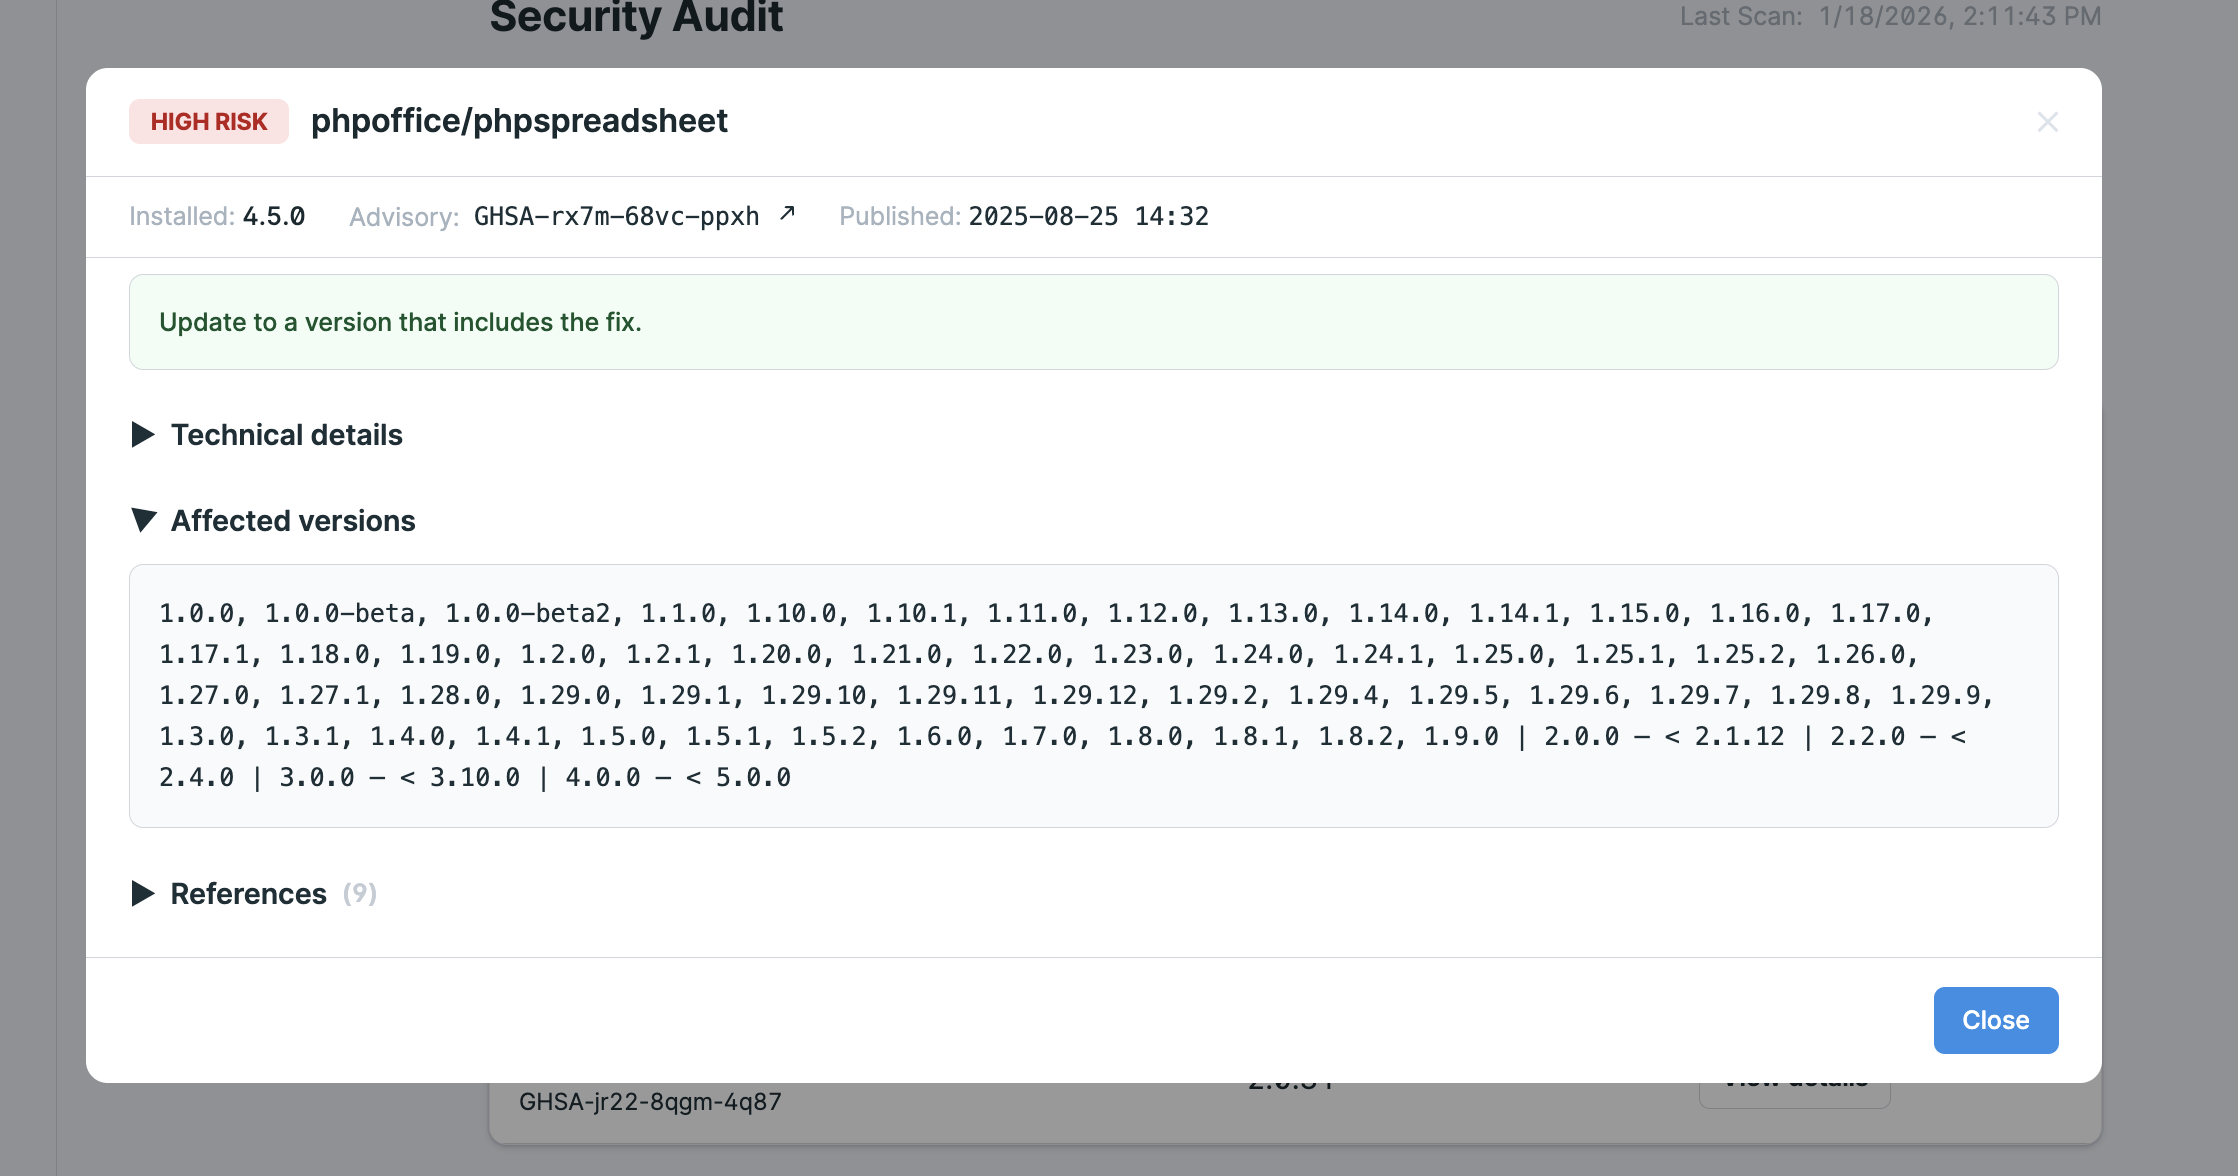Click the published date 2025-08-25 14:32
The width and height of the screenshot is (2238, 1176).
tap(1088, 216)
